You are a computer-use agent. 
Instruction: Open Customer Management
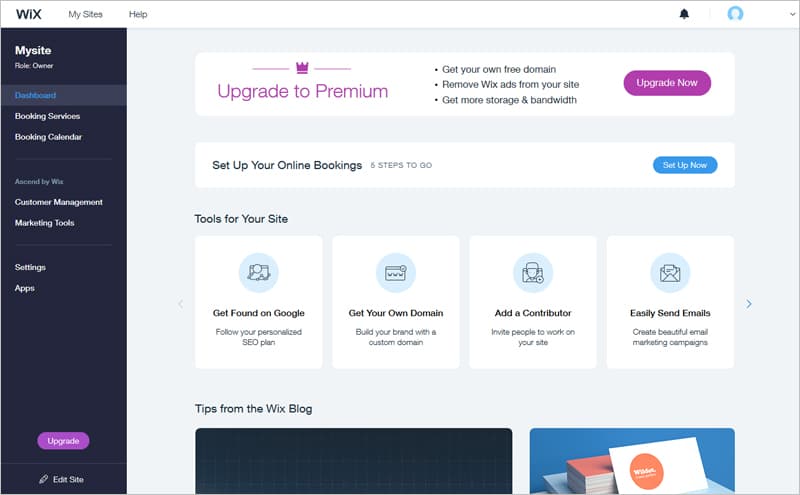click(59, 202)
